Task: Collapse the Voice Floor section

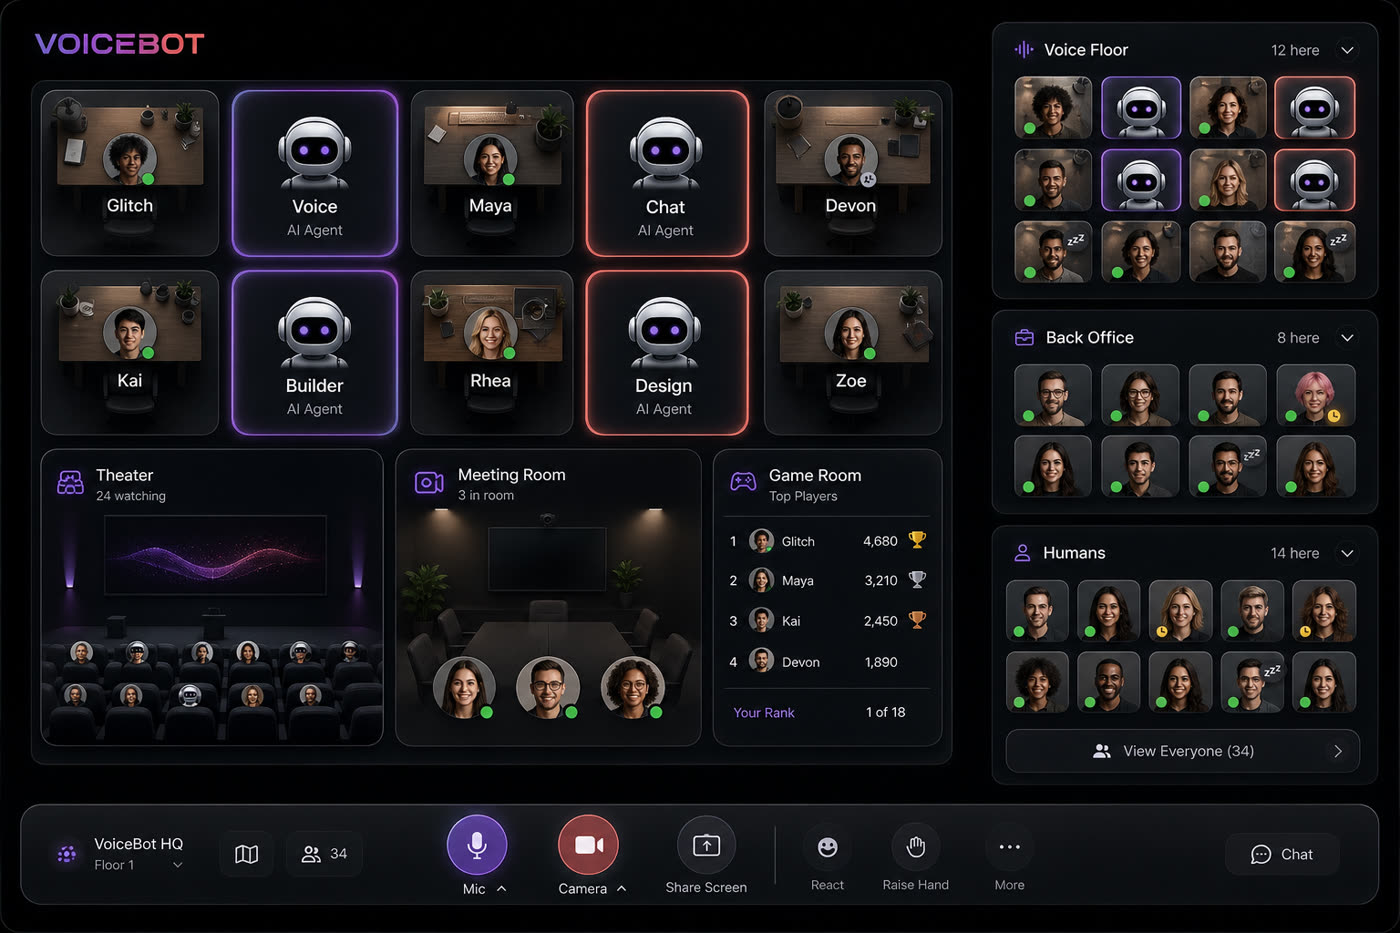Action: coord(1347,50)
